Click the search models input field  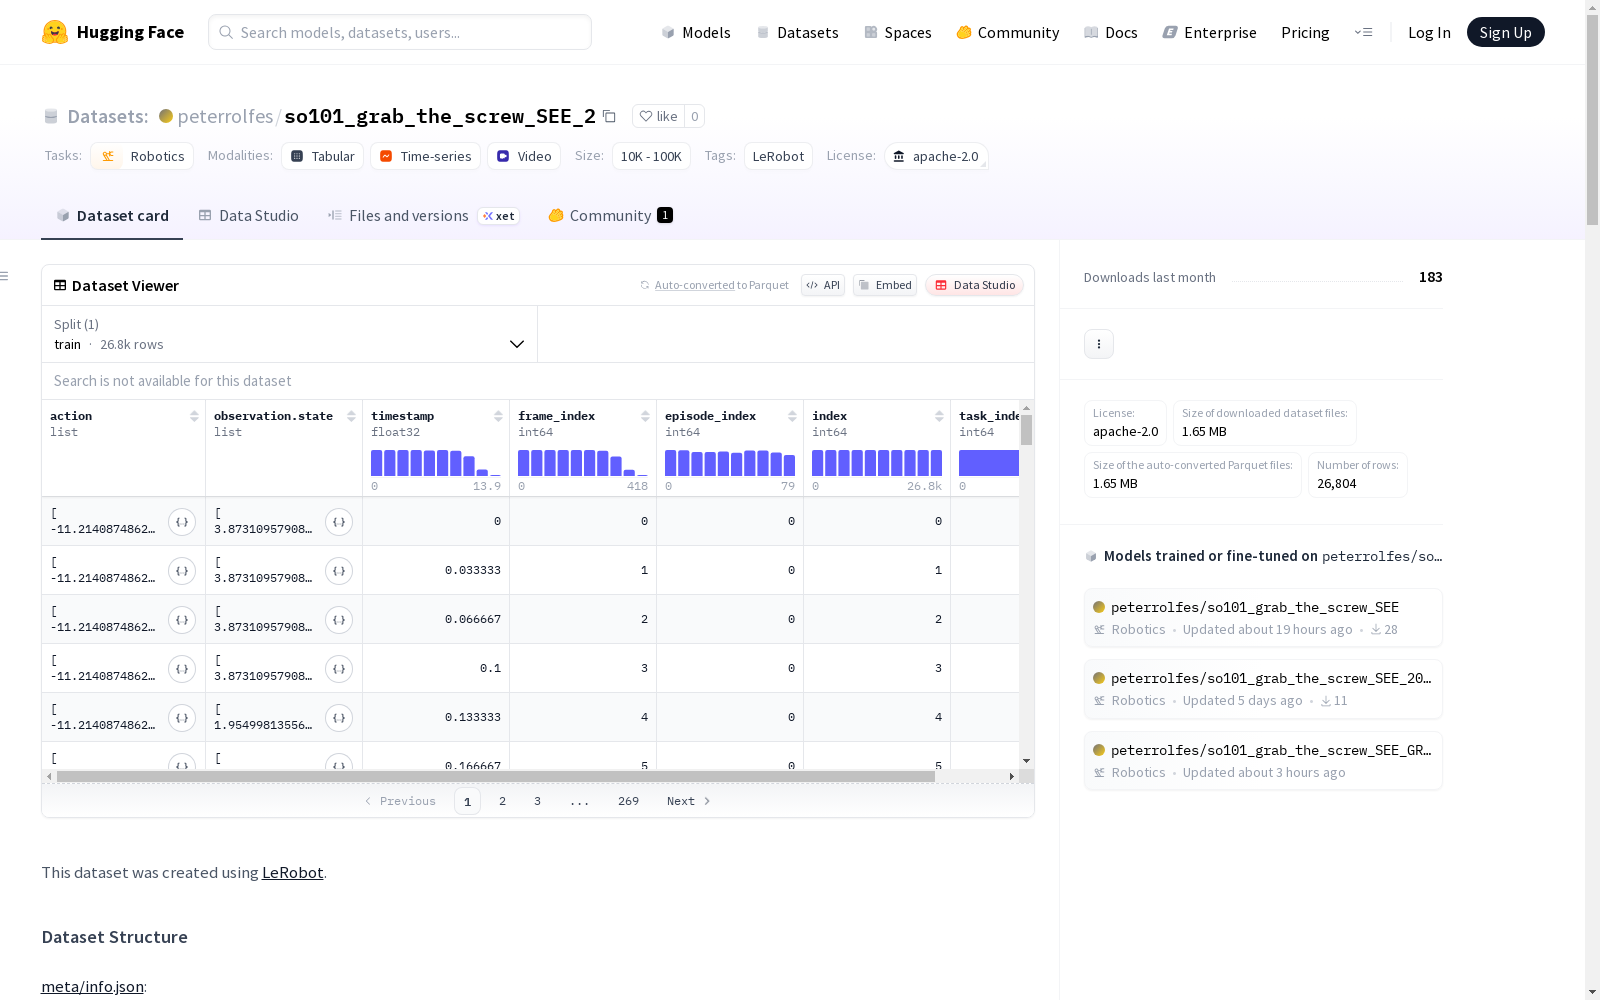coord(400,32)
